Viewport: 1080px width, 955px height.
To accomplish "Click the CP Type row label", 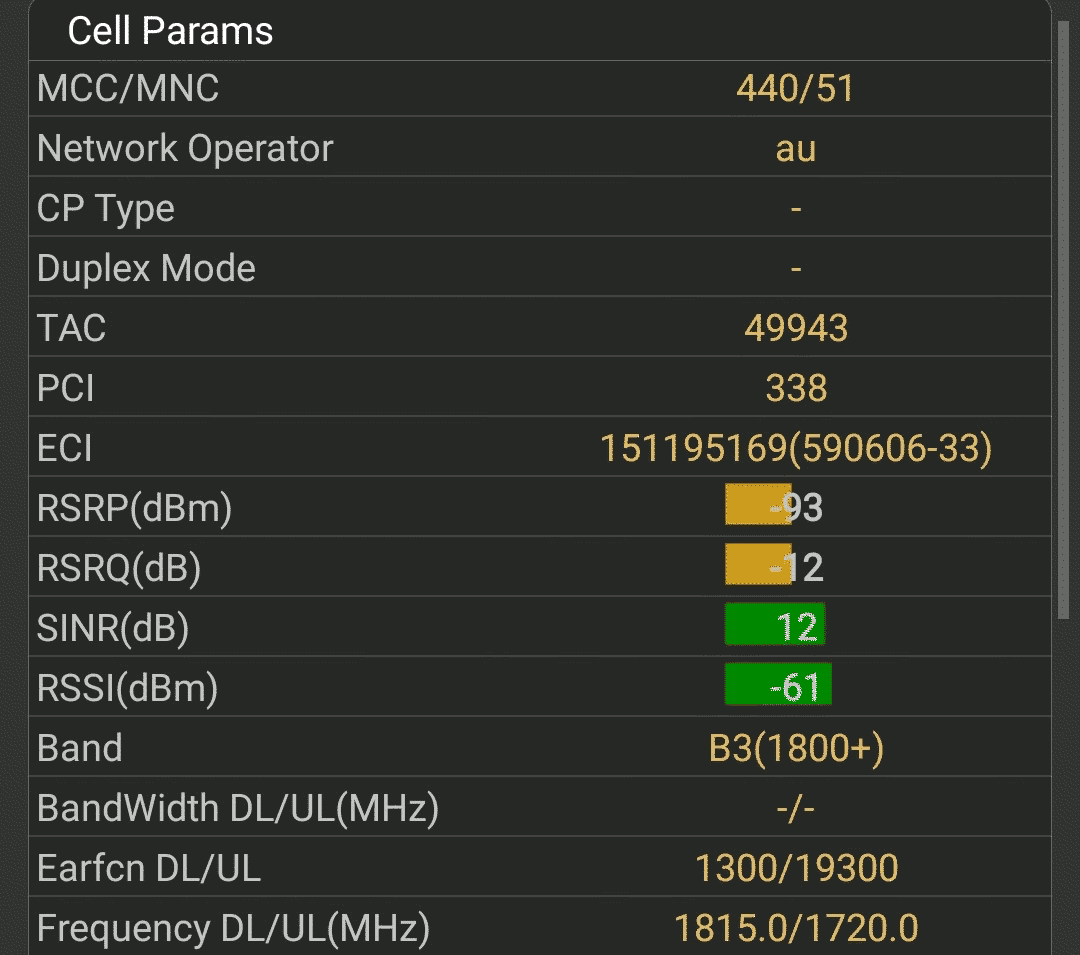I will click(x=106, y=209).
